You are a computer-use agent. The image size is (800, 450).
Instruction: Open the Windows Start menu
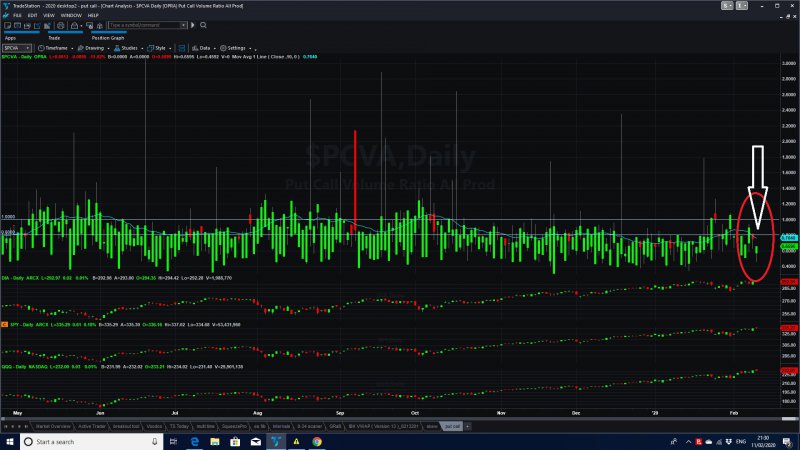10,441
